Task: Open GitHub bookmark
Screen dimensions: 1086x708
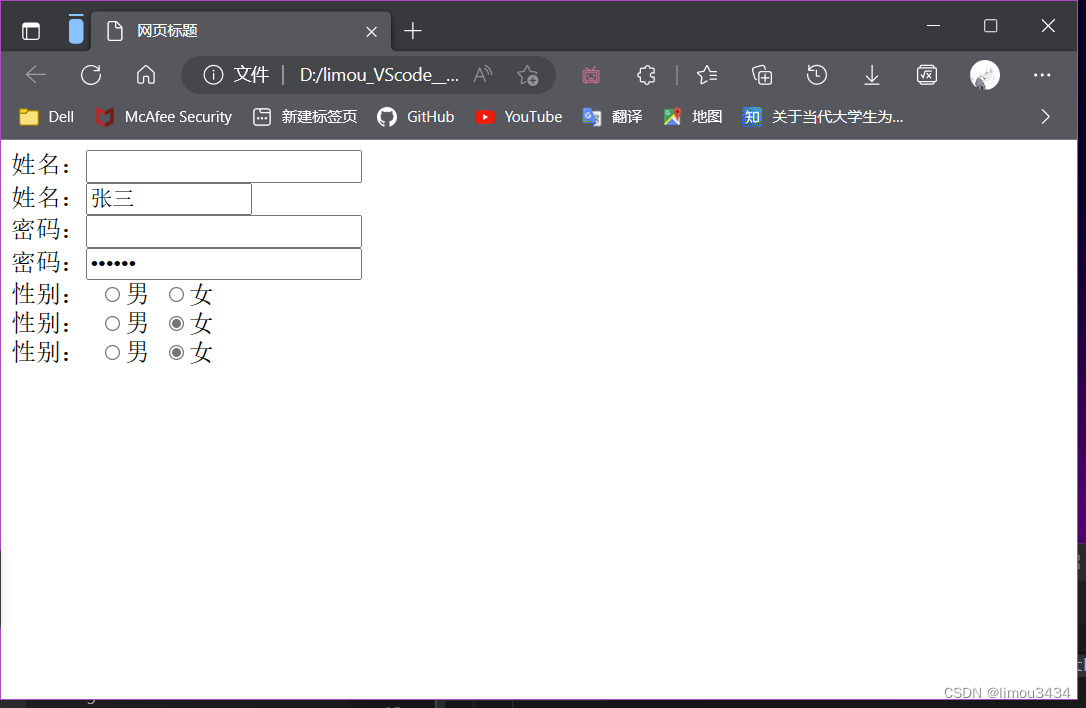Action: [416, 117]
